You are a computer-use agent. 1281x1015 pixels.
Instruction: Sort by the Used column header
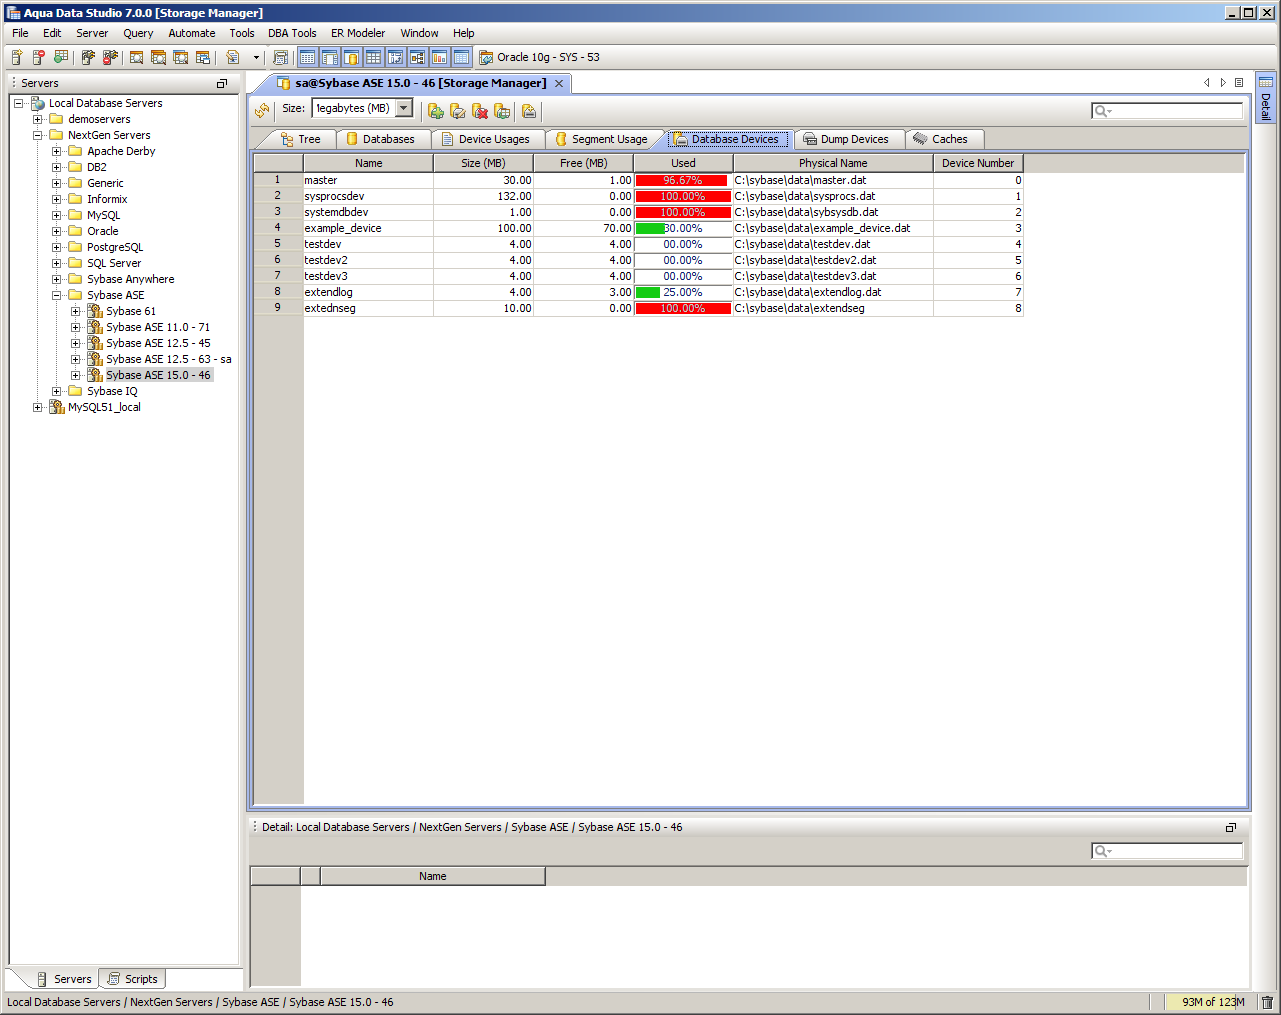click(x=683, y=163)
